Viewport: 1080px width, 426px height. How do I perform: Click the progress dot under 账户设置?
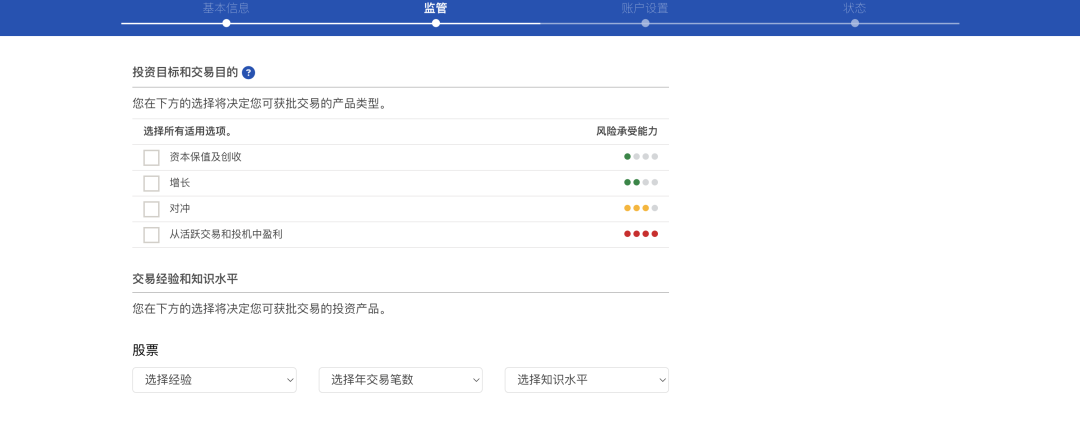click(x=645, y=23)
